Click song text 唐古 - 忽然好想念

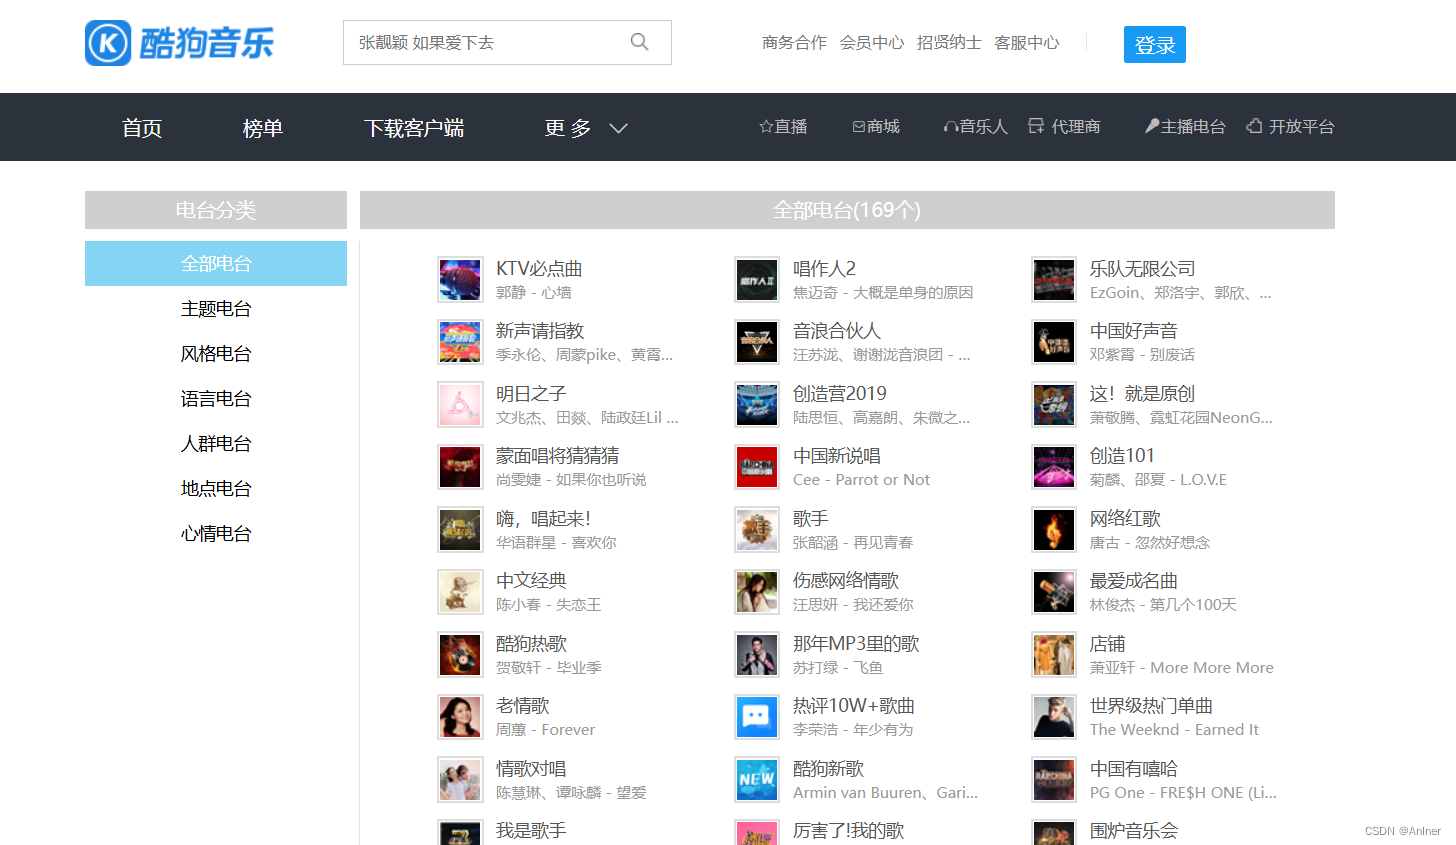point(1150,542)
